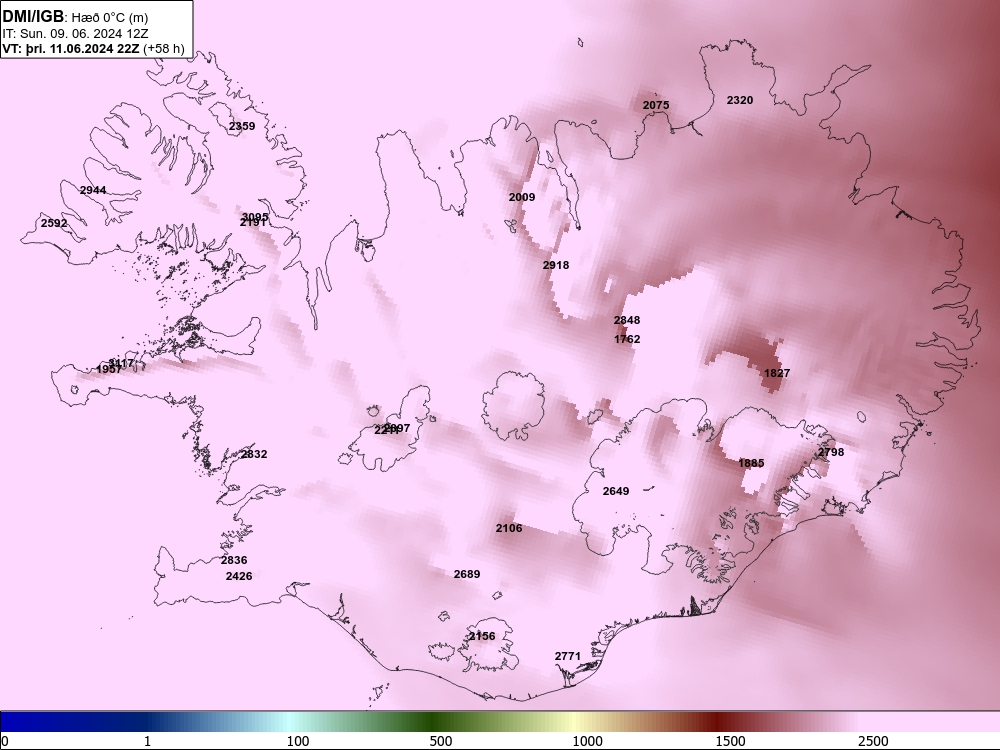Click the 1827 map value
The image size is (1000, 750).
pyautogui.click(x=777, y=373)
